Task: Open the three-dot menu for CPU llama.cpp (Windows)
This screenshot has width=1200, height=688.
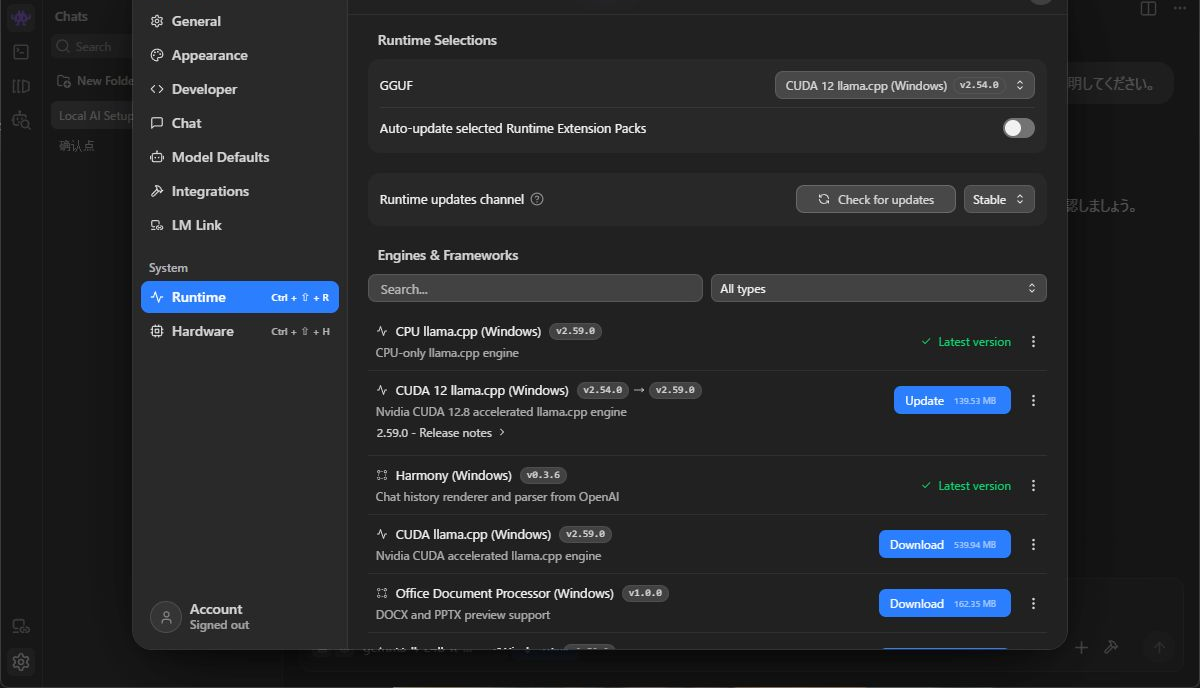Action: (x=1033, y=342)
